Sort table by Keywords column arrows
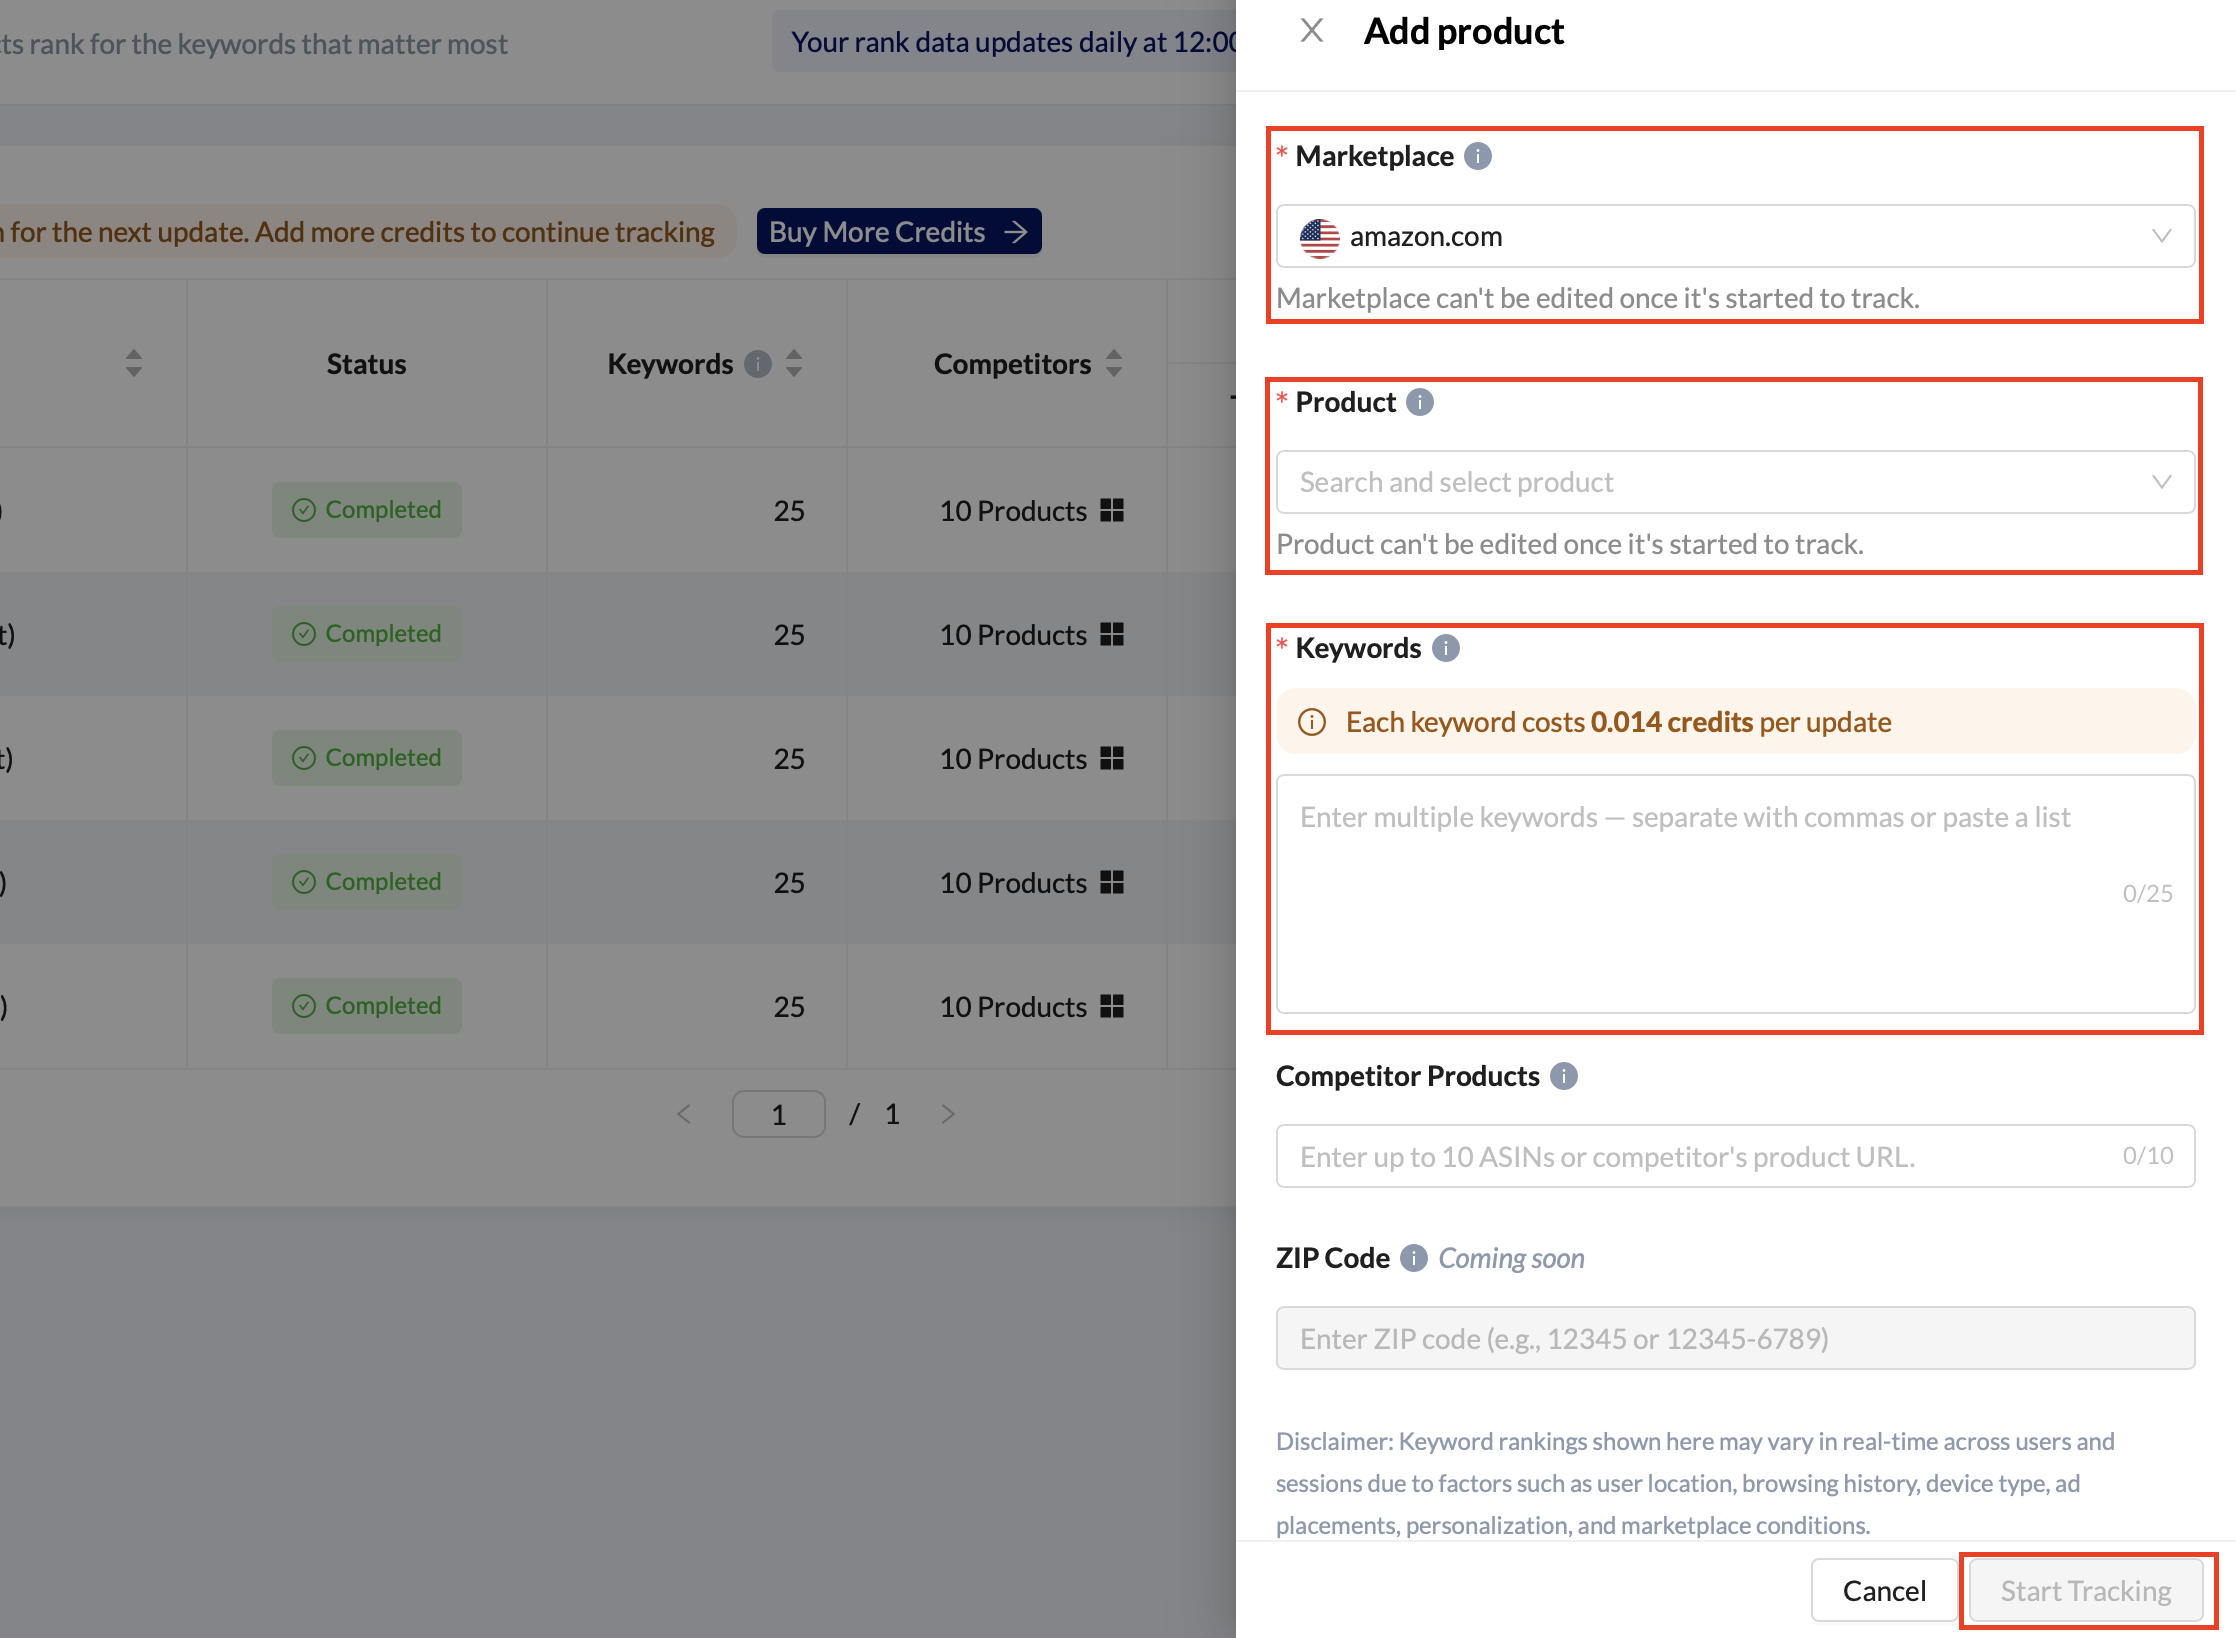Viewport: 2236px width, 1638px height. (x=794, y=364)
